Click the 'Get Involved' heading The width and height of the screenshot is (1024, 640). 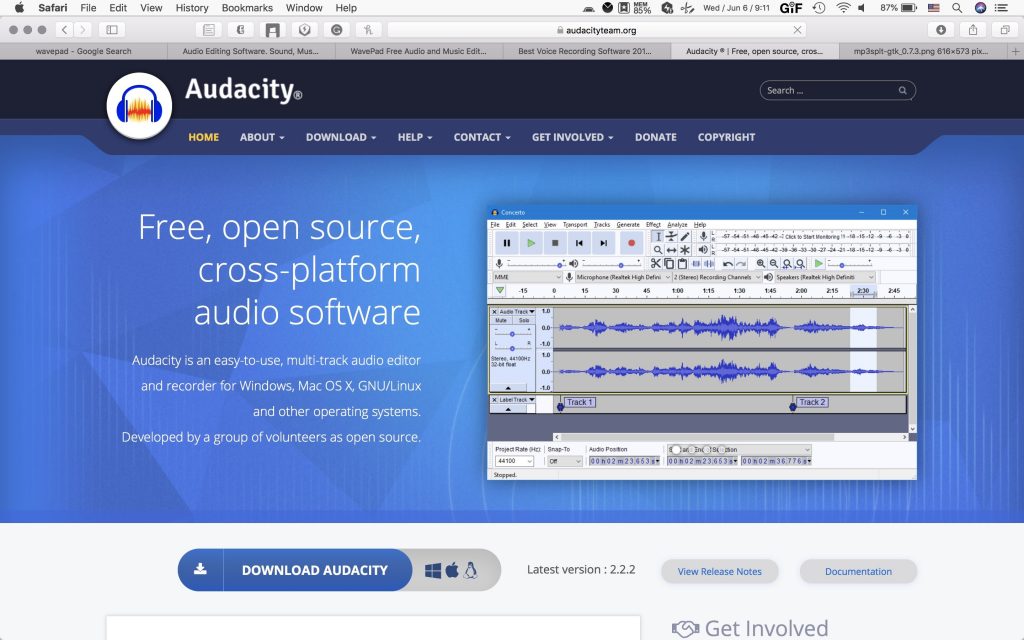[766, 628]
